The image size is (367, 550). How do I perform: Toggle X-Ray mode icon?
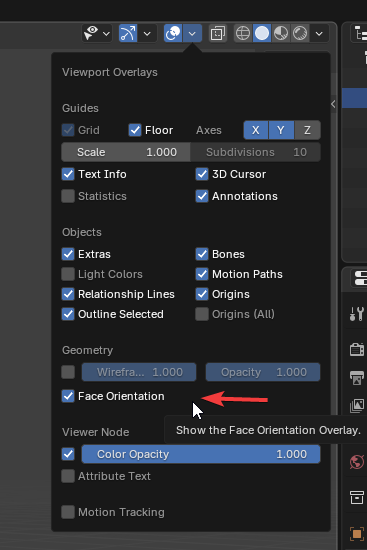click(218, 34)
